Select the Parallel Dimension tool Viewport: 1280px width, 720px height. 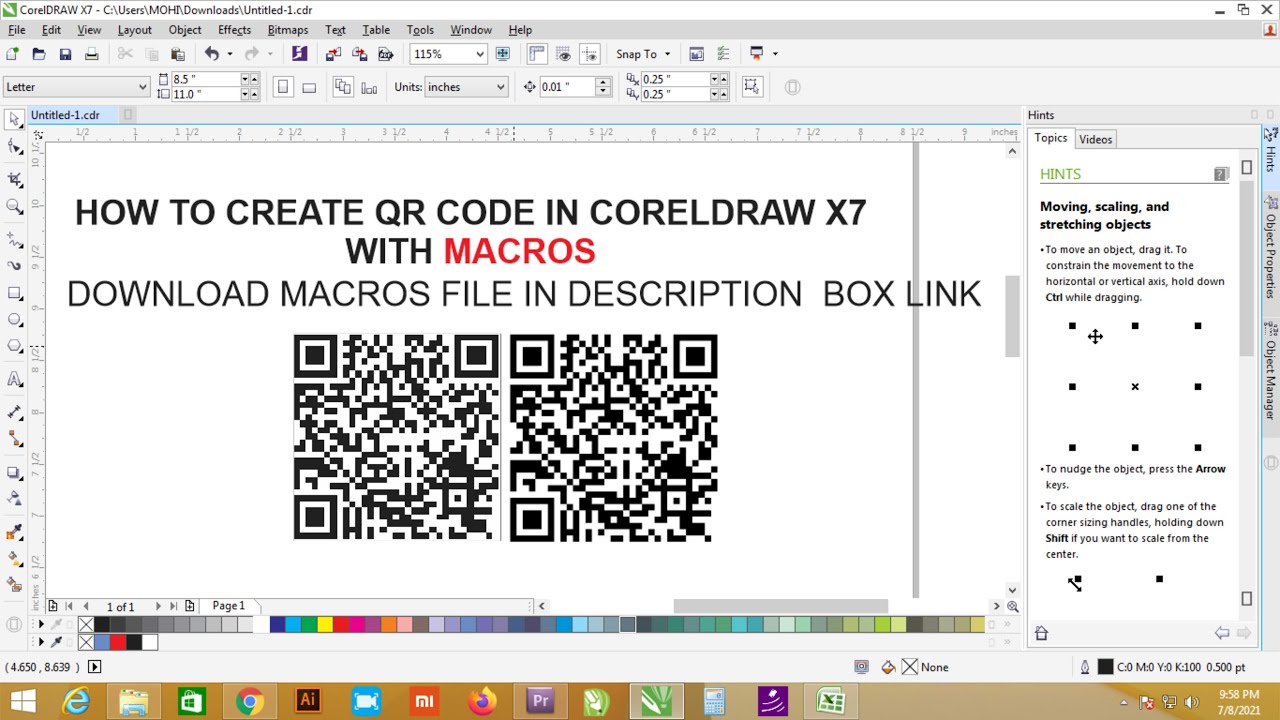point(14,412)
